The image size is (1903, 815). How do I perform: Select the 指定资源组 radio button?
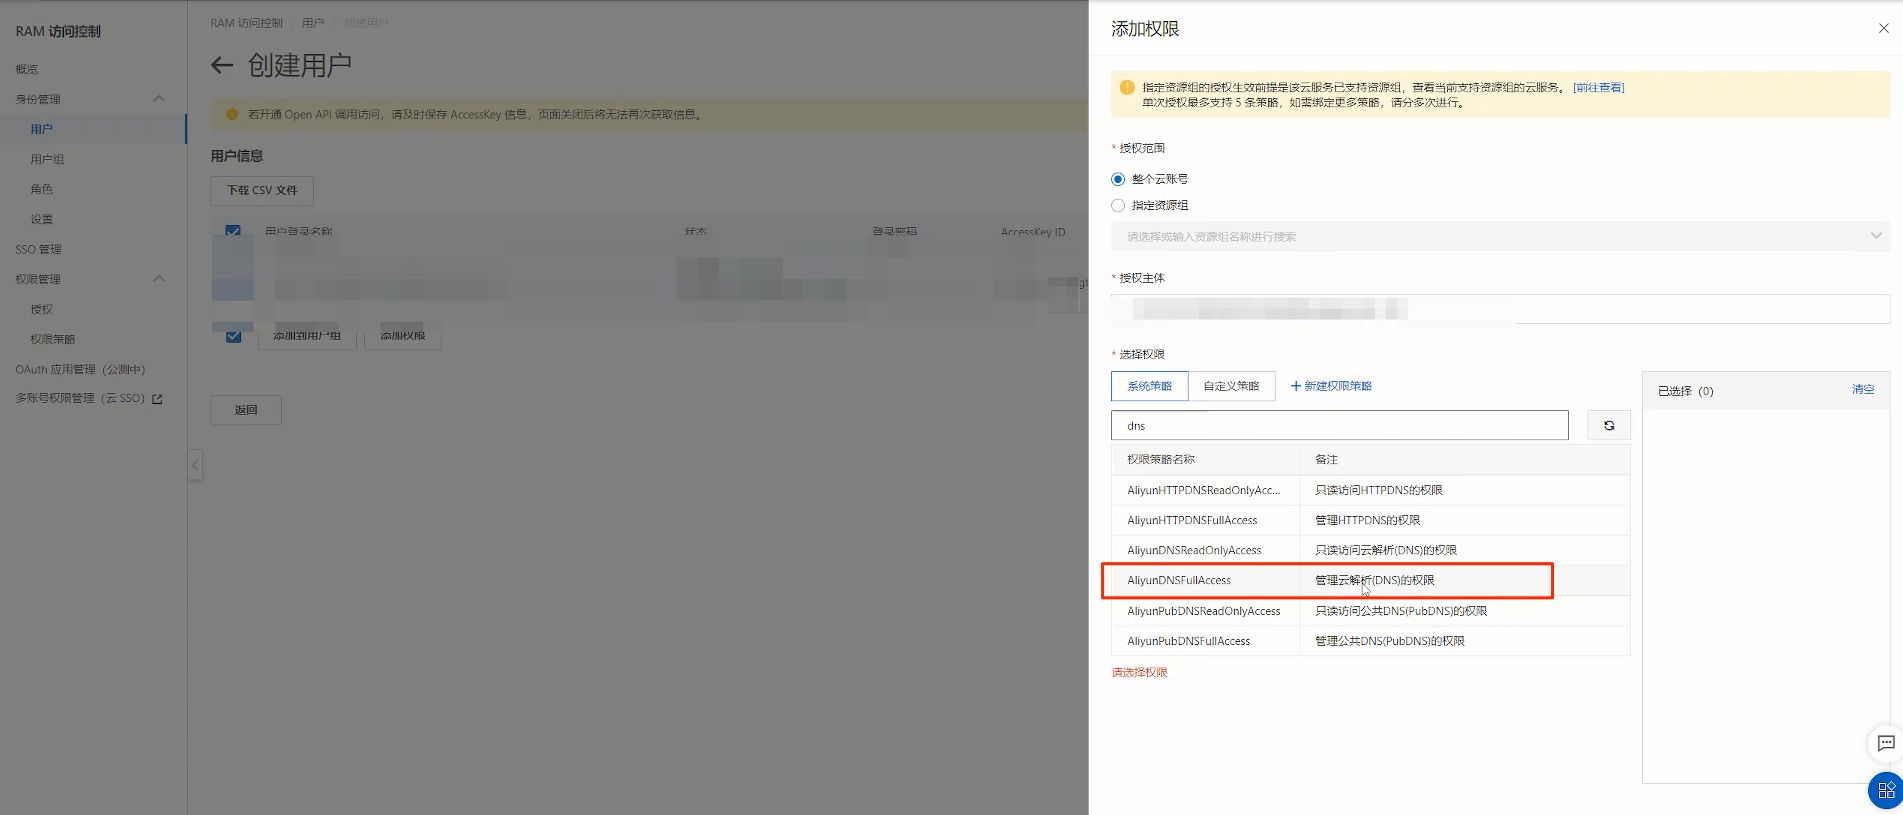tap(1118, 205)
